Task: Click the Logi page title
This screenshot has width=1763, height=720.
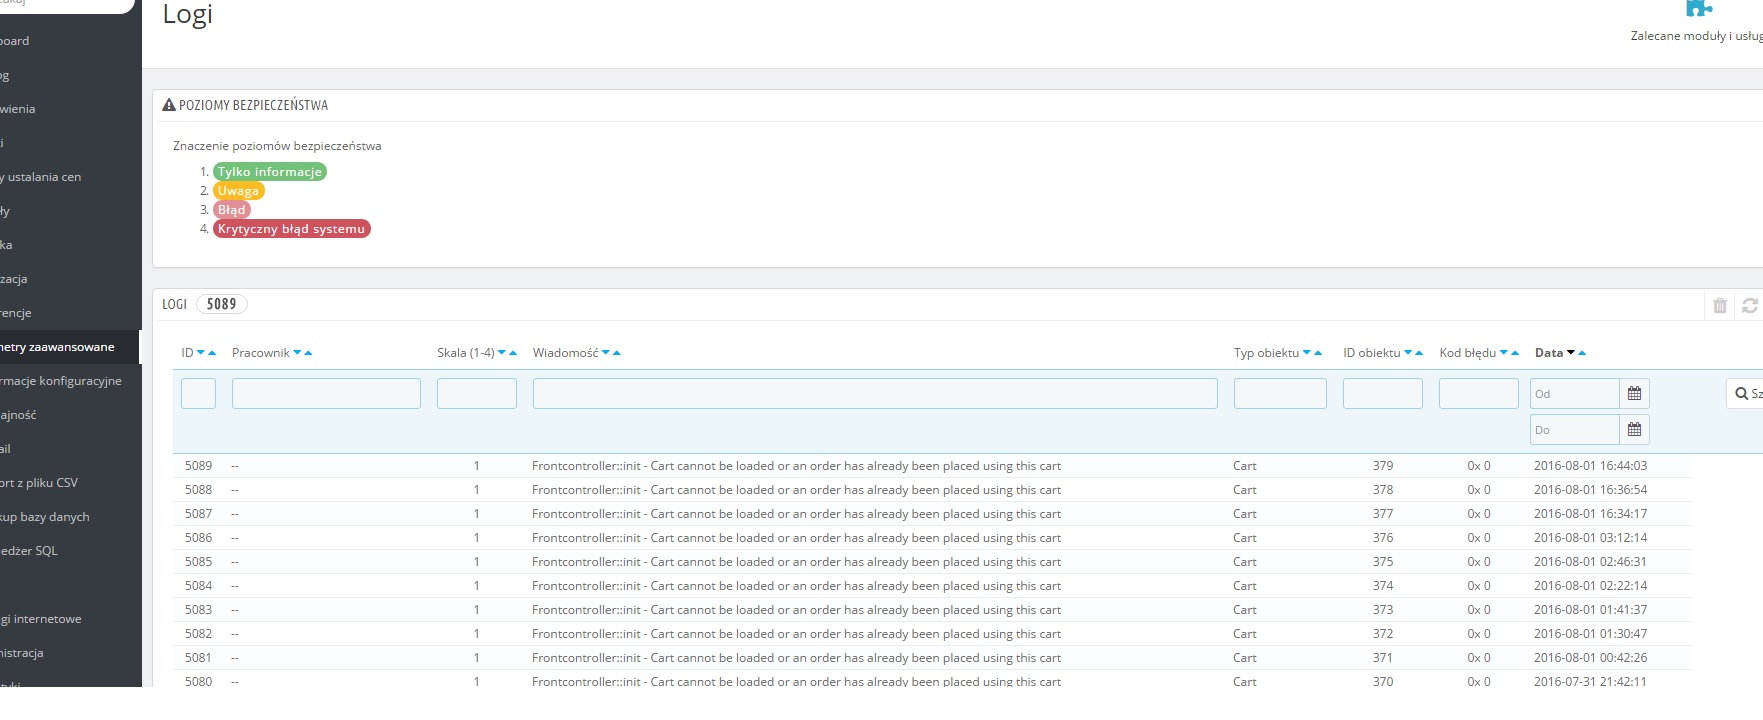Action: point(188,15)
